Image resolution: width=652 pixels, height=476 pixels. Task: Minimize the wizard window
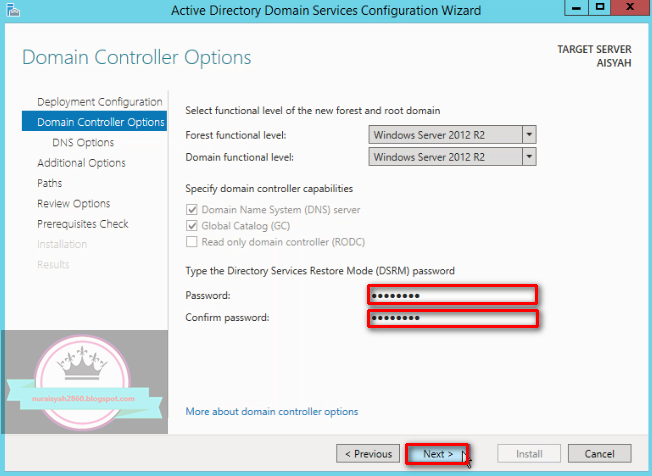tap(576, 7)
